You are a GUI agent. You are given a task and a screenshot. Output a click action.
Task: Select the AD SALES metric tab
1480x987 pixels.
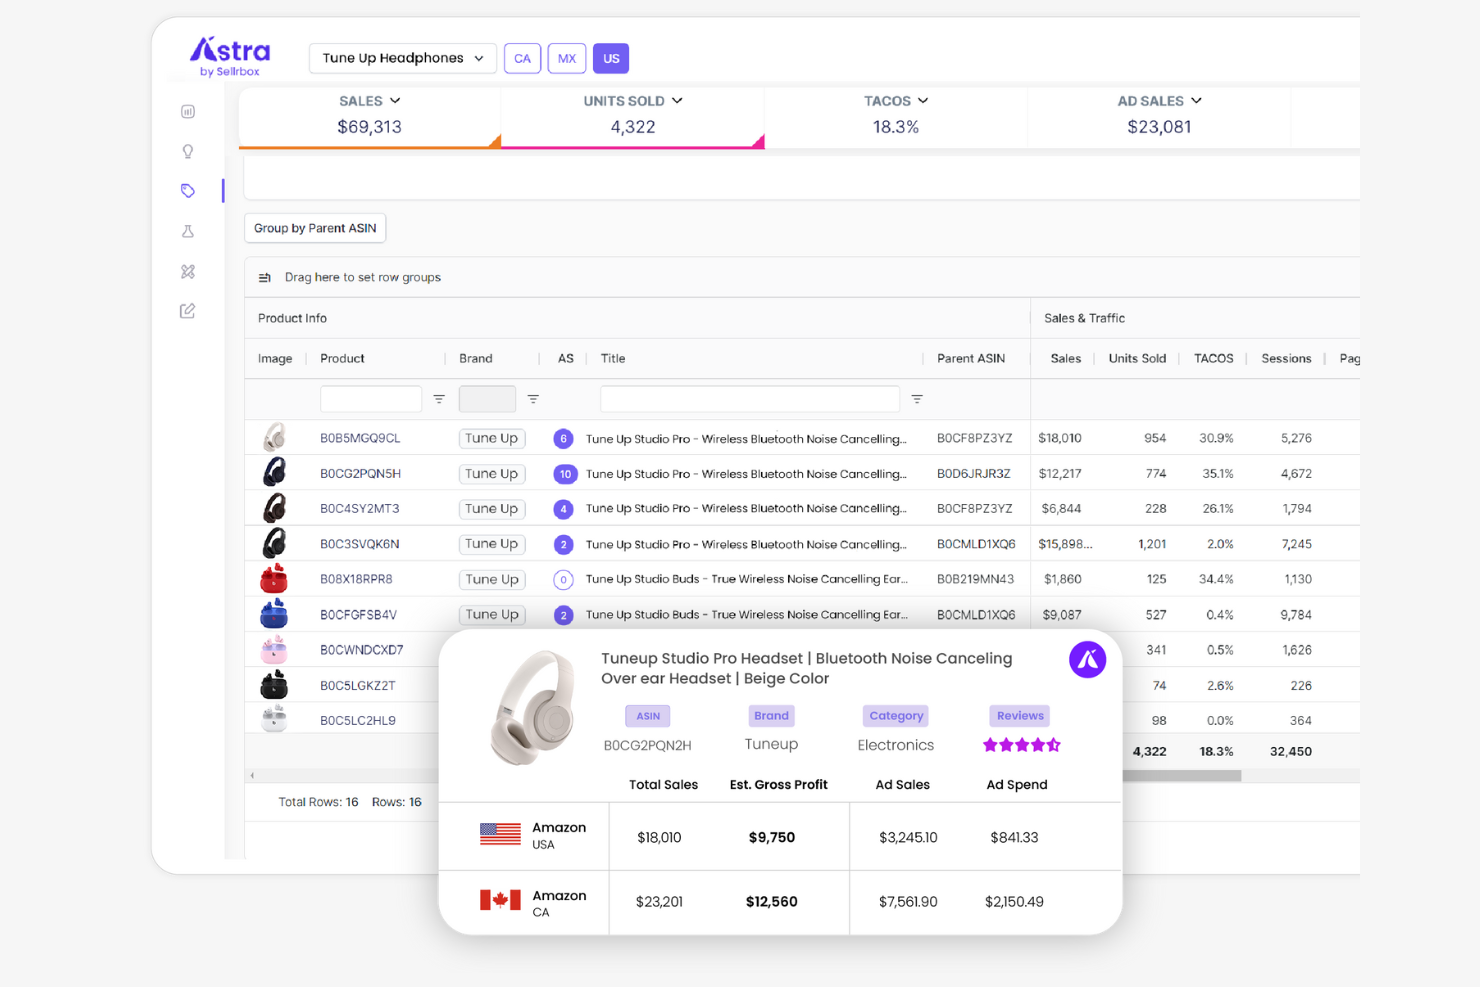click(x=1158, y=114)
